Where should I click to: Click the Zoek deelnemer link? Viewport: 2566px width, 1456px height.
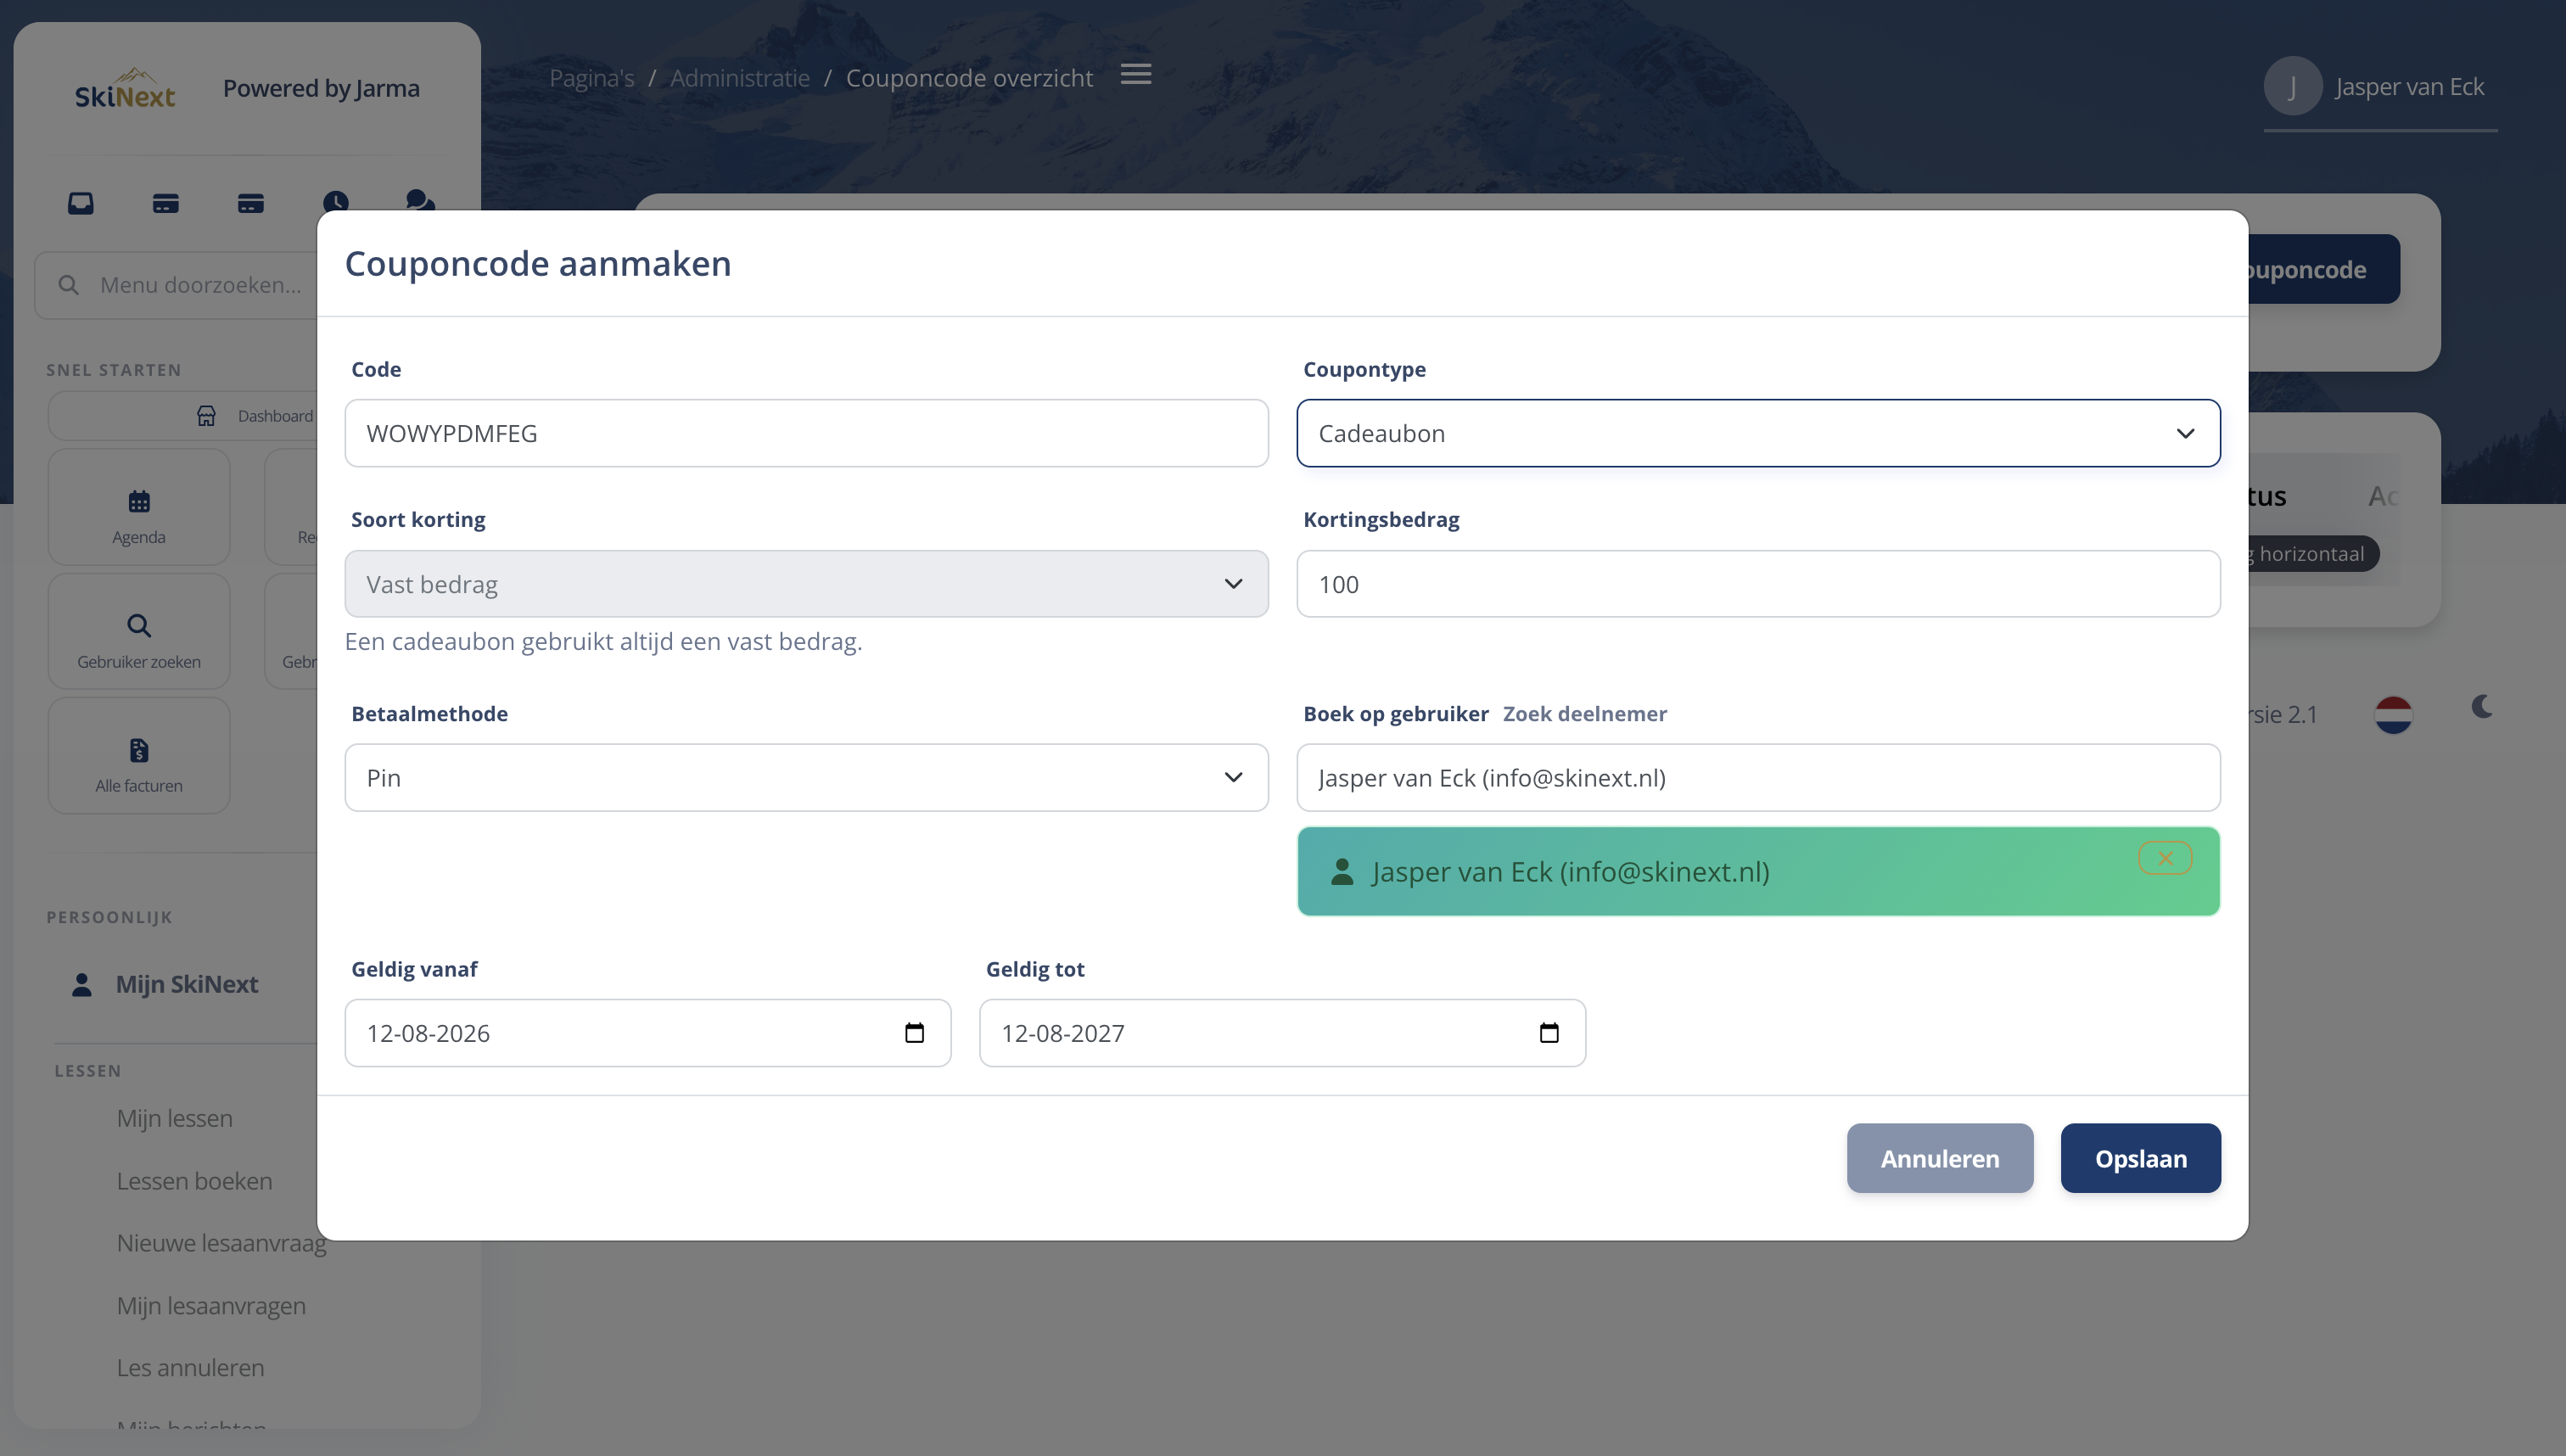pos(1584,714)
